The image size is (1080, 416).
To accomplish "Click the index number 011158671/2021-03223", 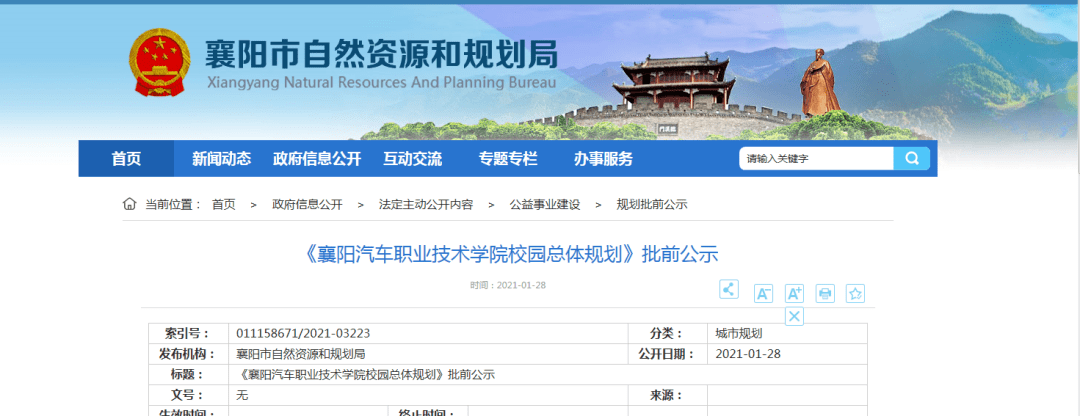I will pos(303,333).
